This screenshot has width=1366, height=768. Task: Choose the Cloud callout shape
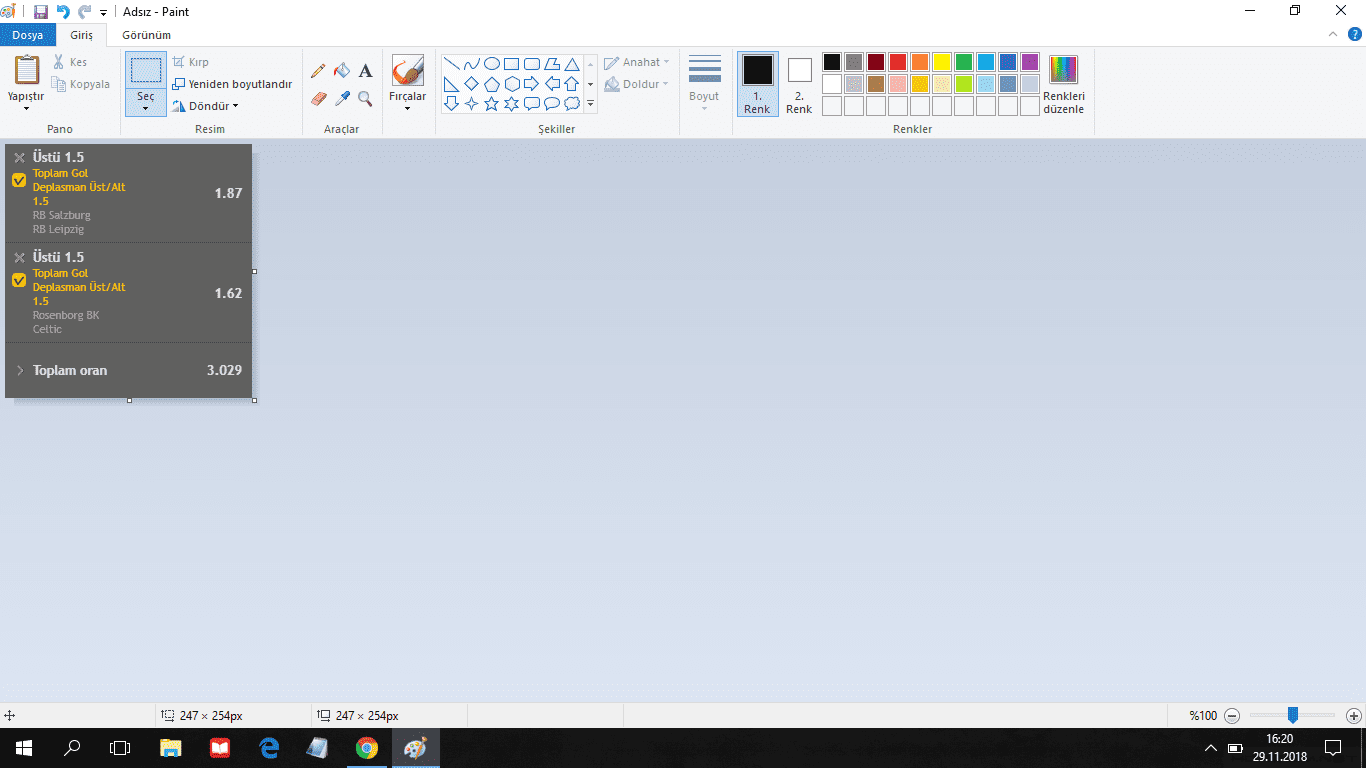tap(572, 103)
